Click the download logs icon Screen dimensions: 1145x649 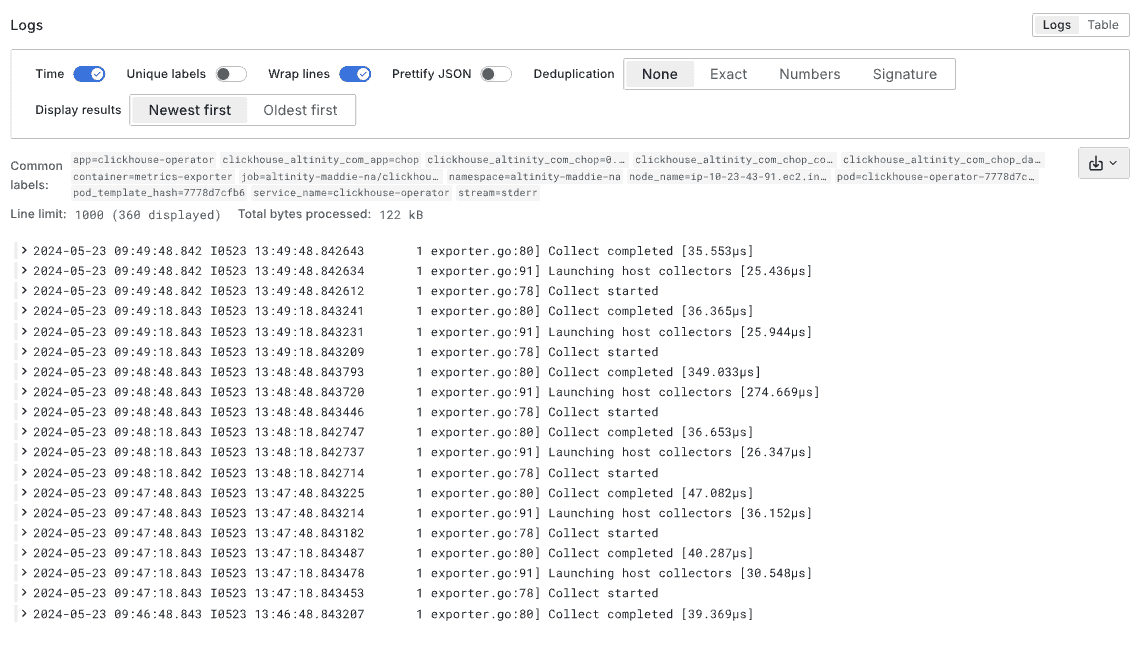point(1098,162)
